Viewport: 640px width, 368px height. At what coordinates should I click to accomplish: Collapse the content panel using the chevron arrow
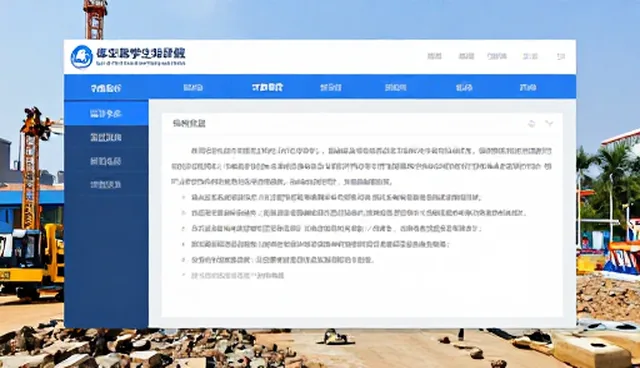pos(549,123)
